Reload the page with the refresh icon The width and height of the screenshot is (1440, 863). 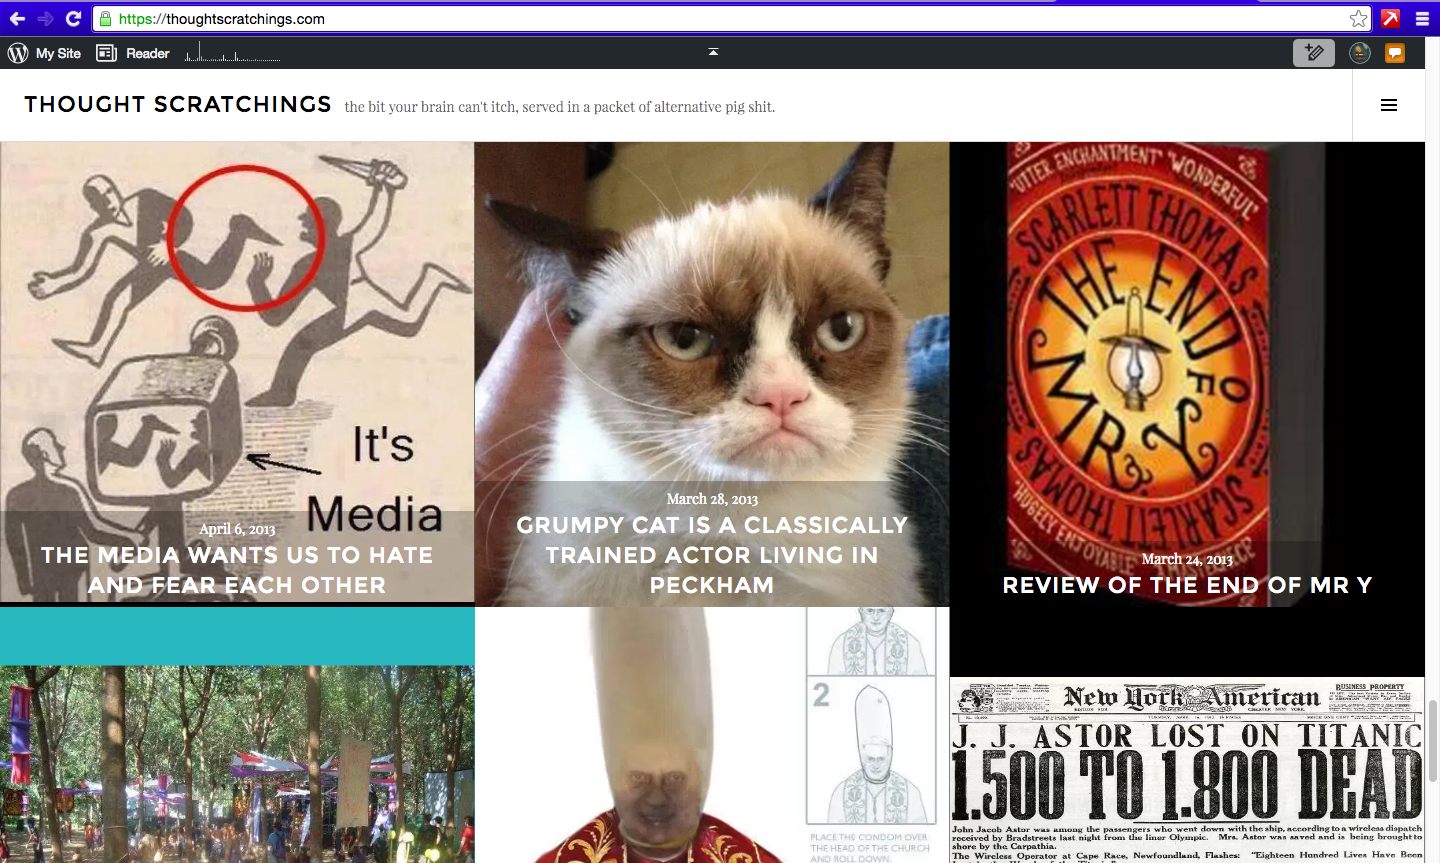(x=73, y=18)
